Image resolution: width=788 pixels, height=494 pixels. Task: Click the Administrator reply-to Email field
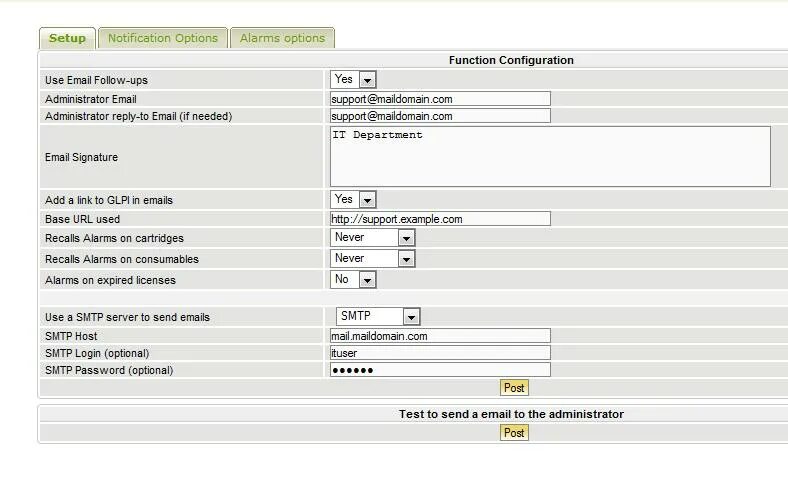coord(440,116)
